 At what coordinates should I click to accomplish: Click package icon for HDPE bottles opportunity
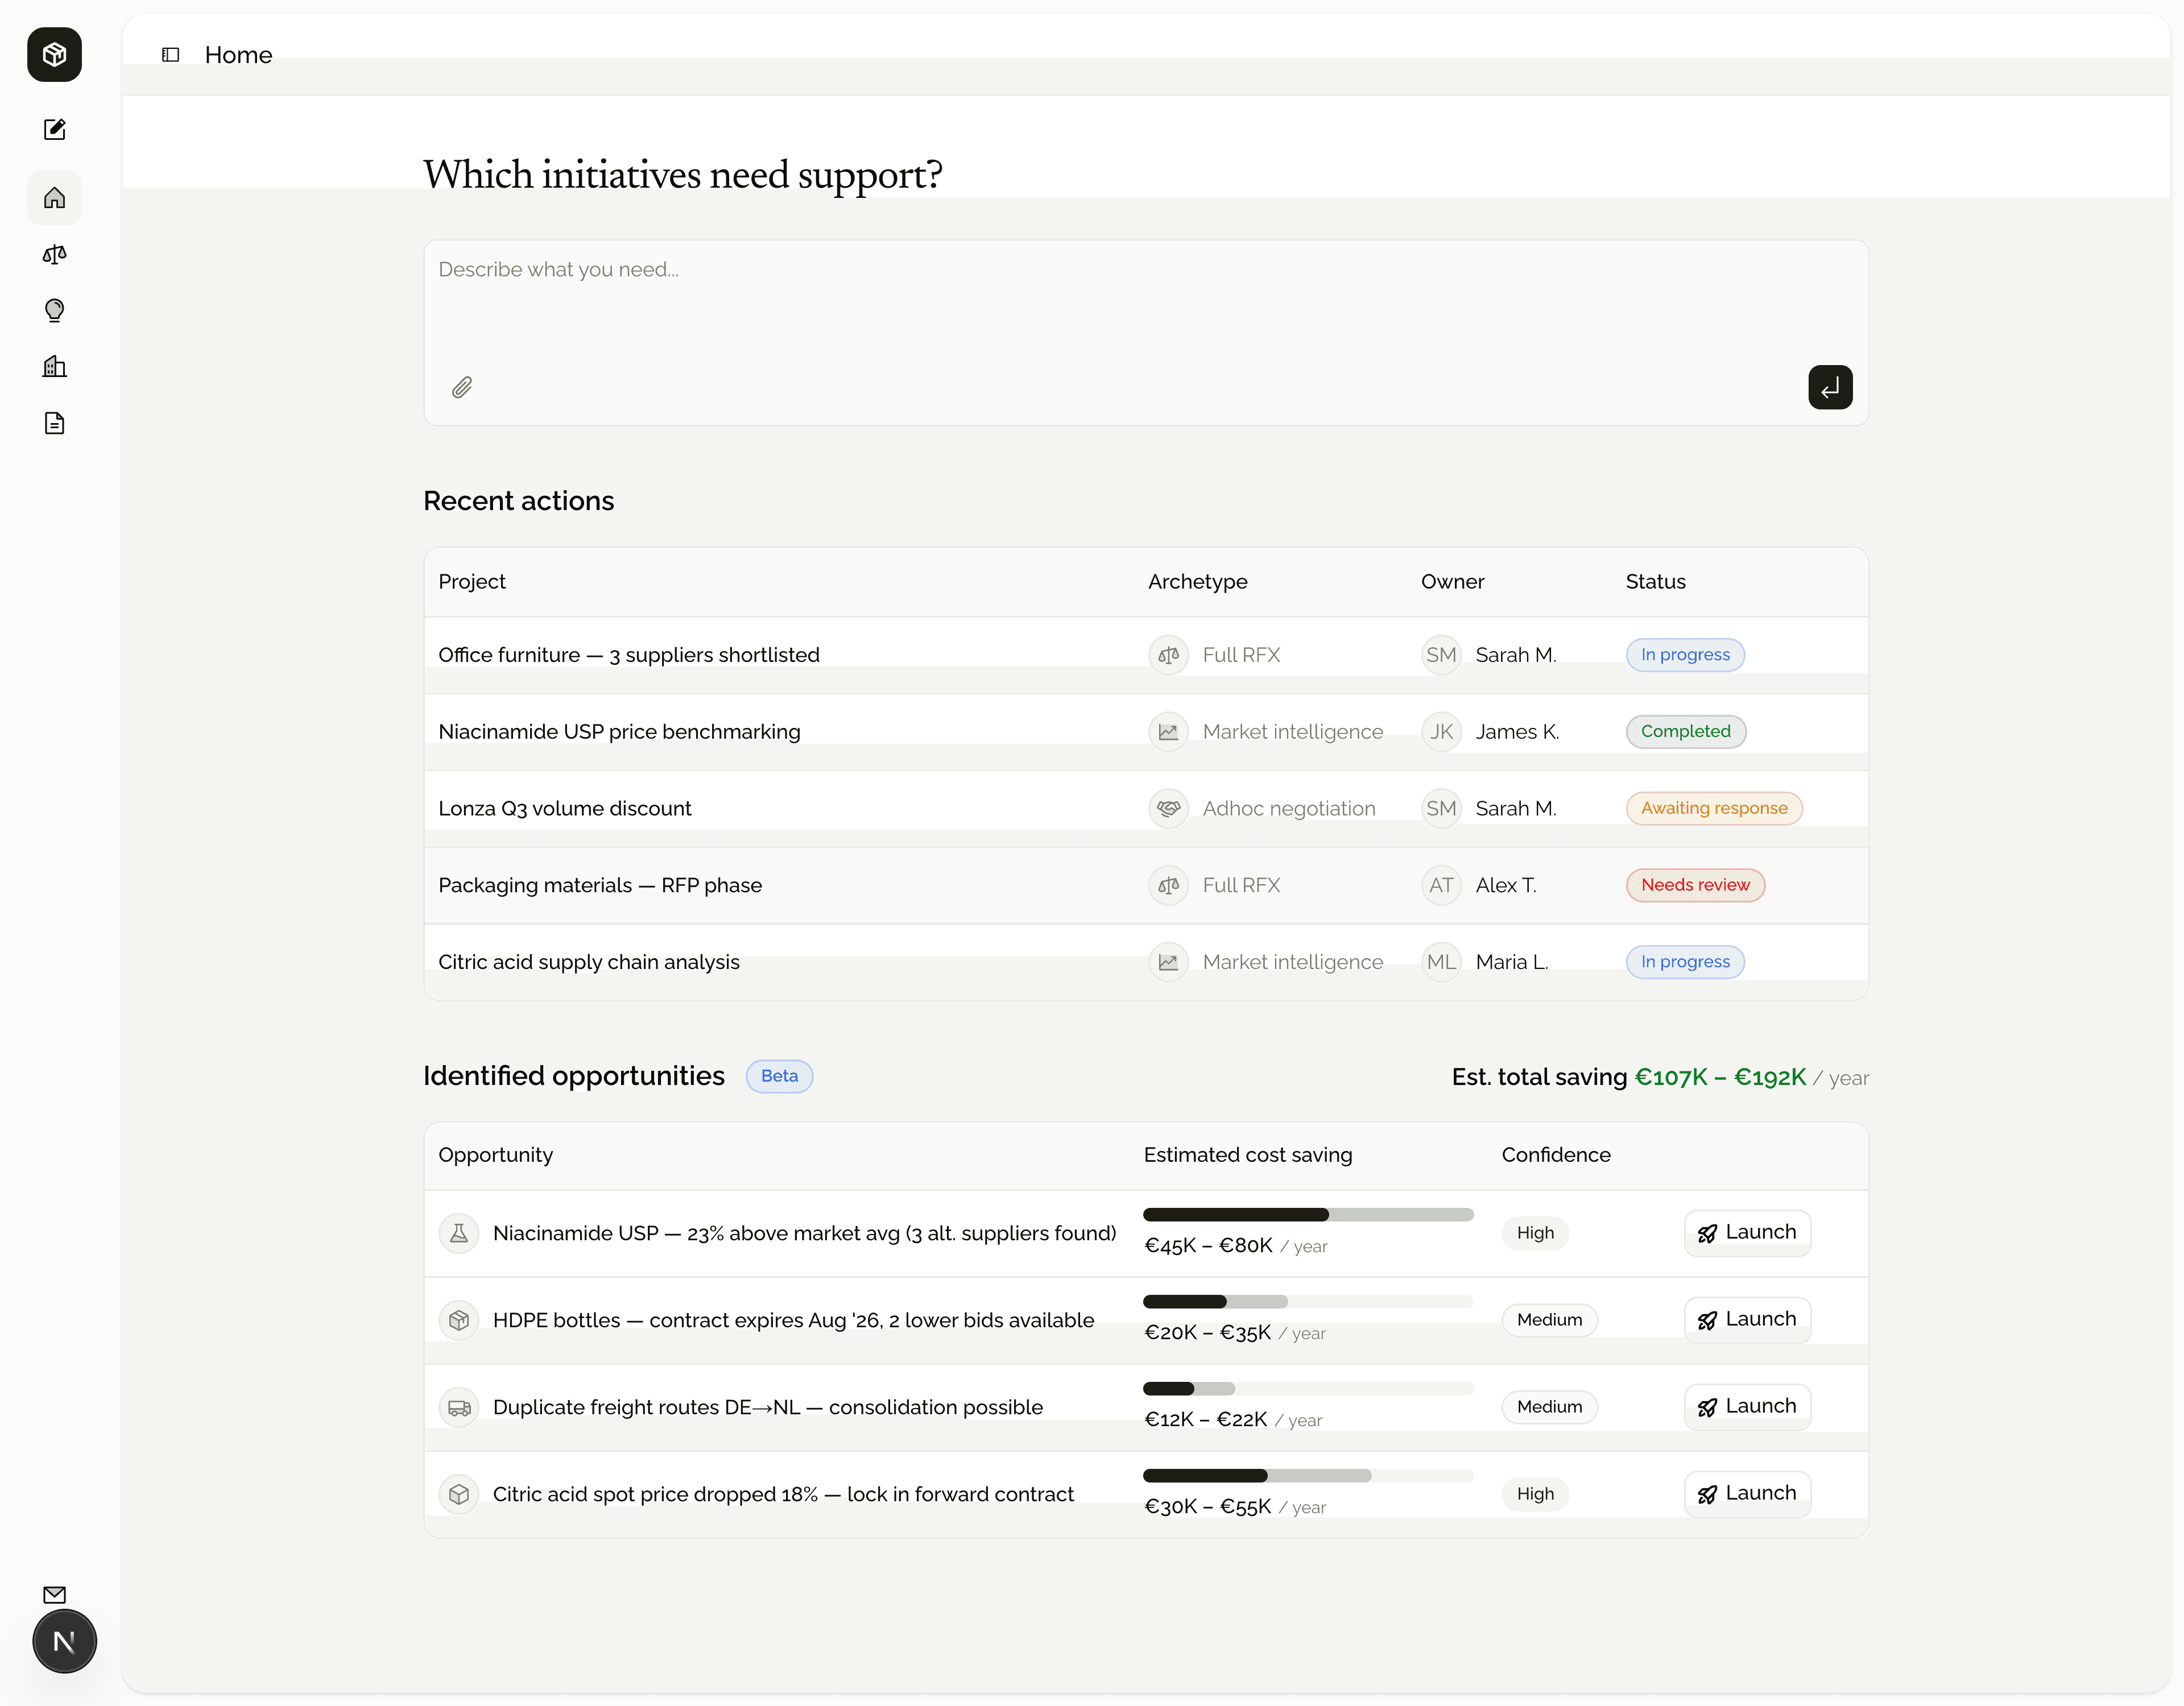pos(458,1320)
